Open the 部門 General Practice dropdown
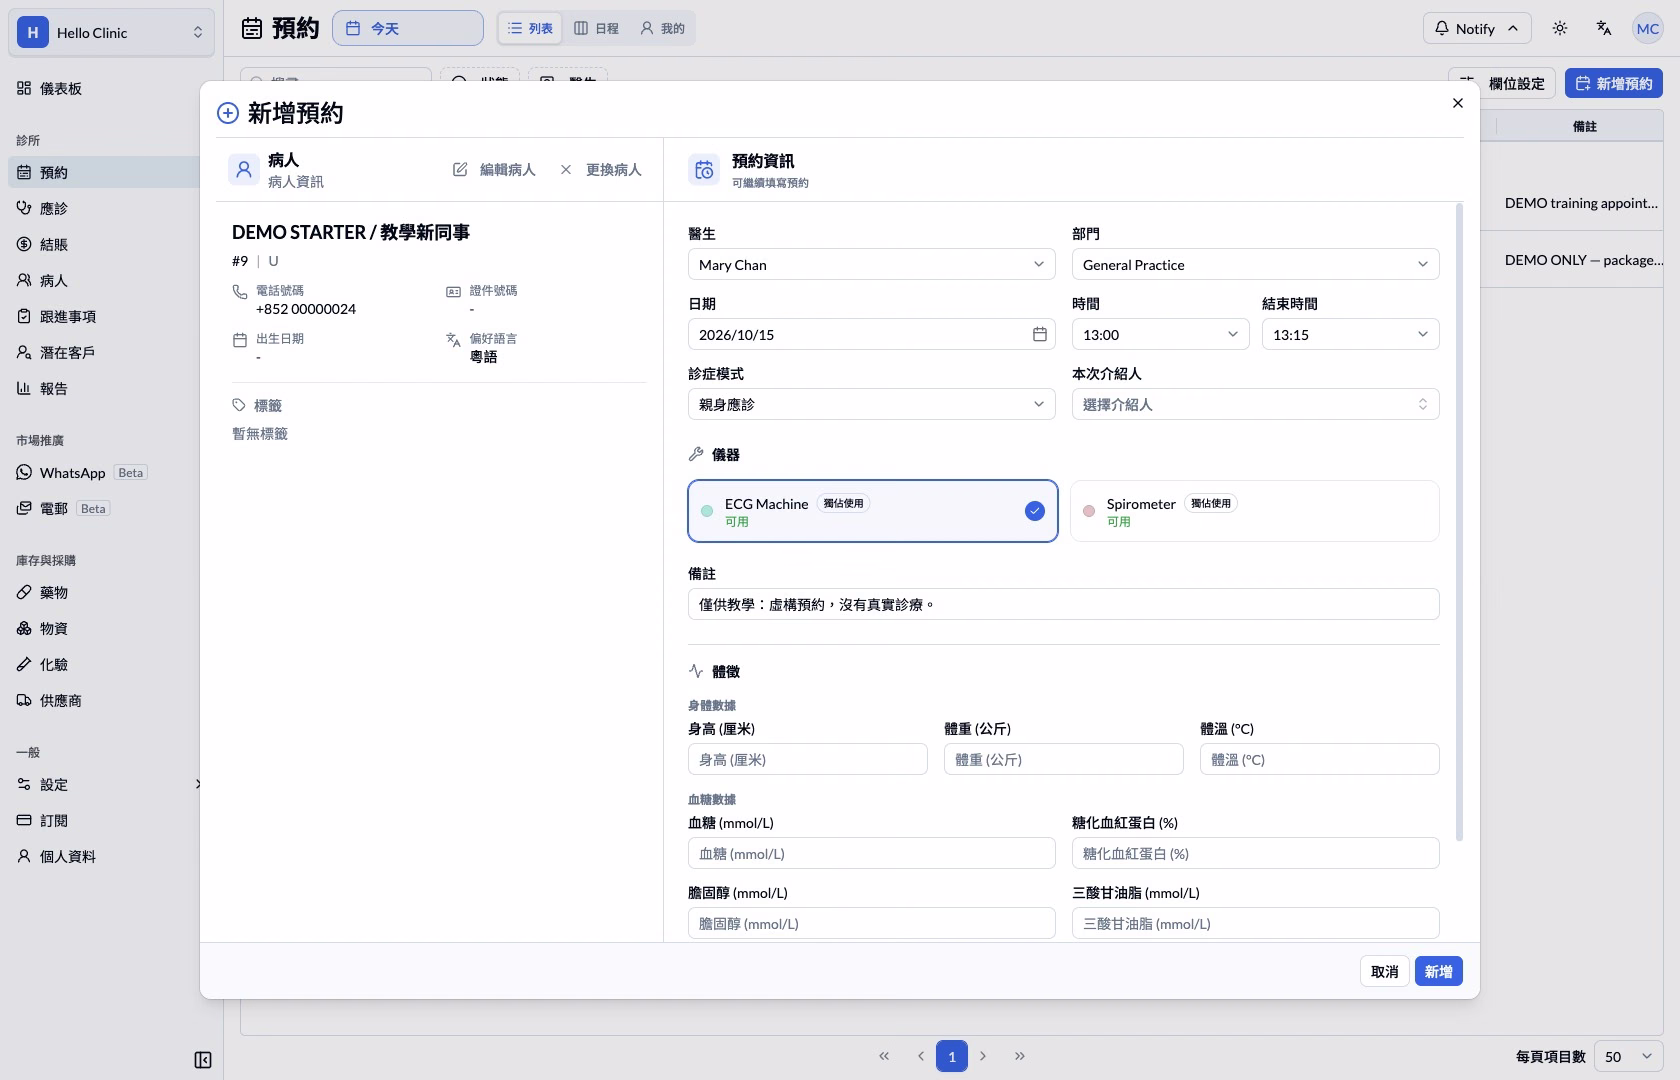 click(x=1255, y=264)
